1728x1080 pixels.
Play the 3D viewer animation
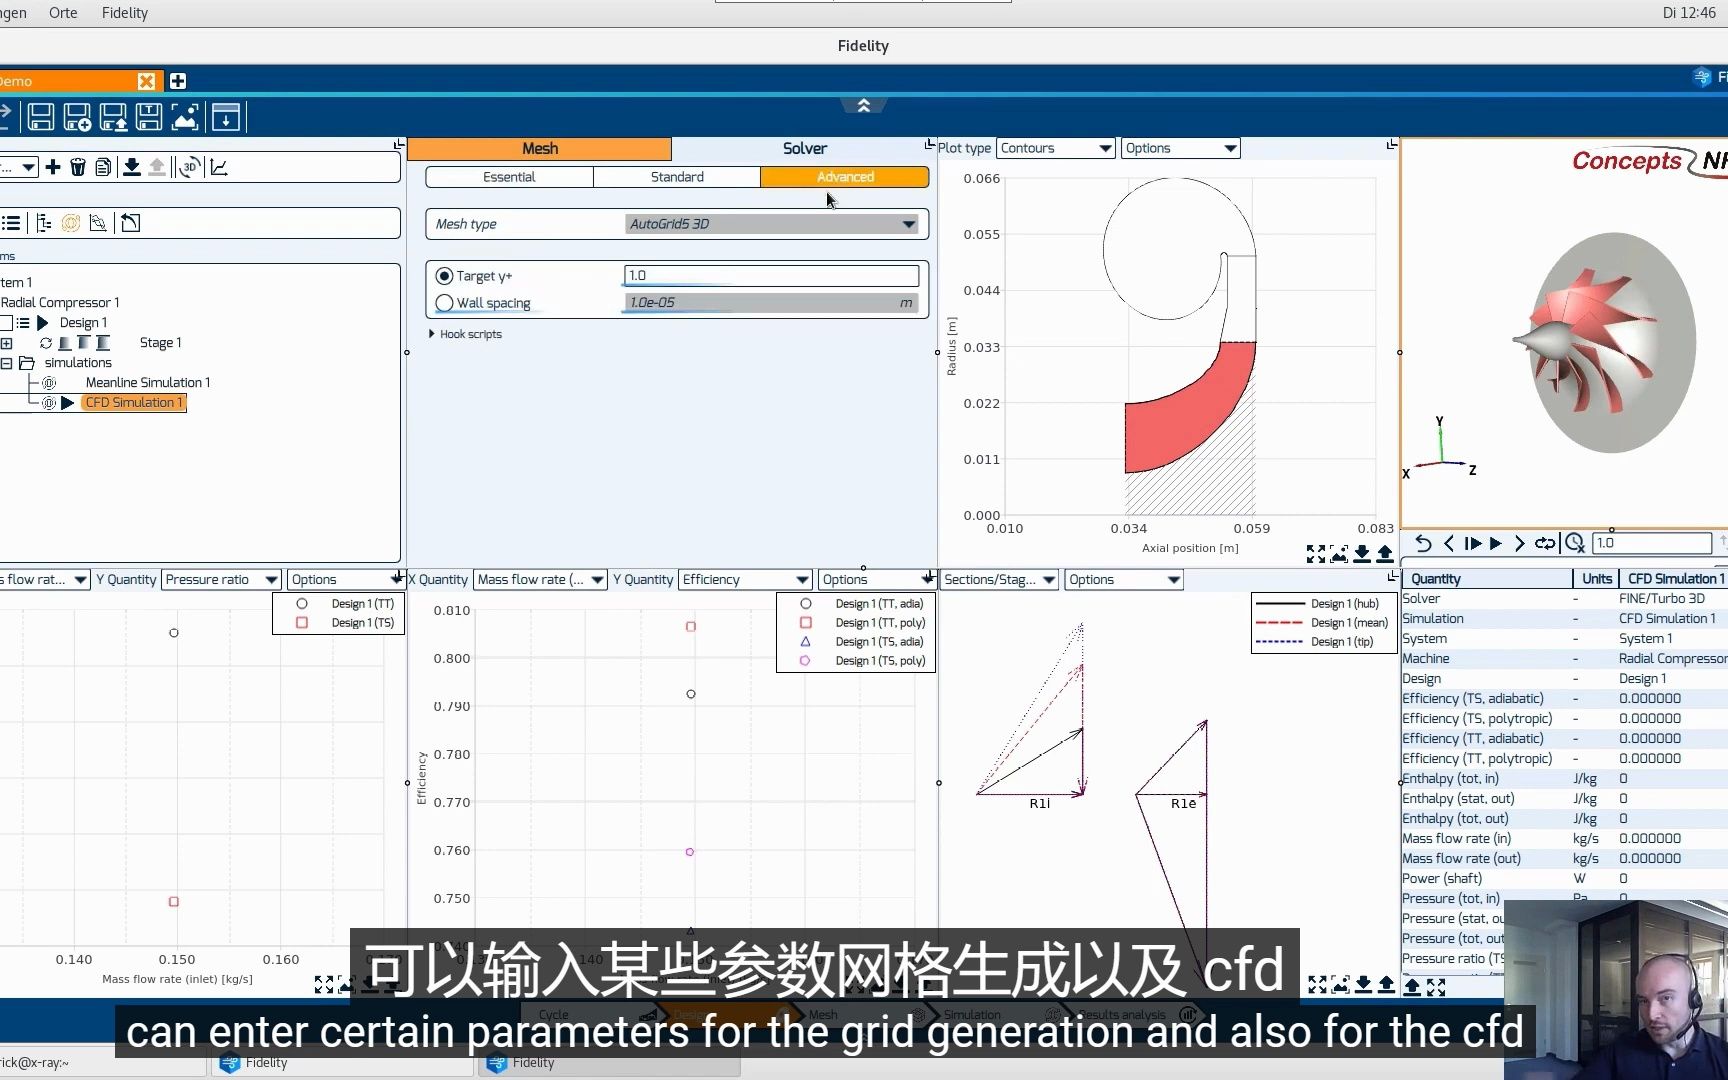1496,543
